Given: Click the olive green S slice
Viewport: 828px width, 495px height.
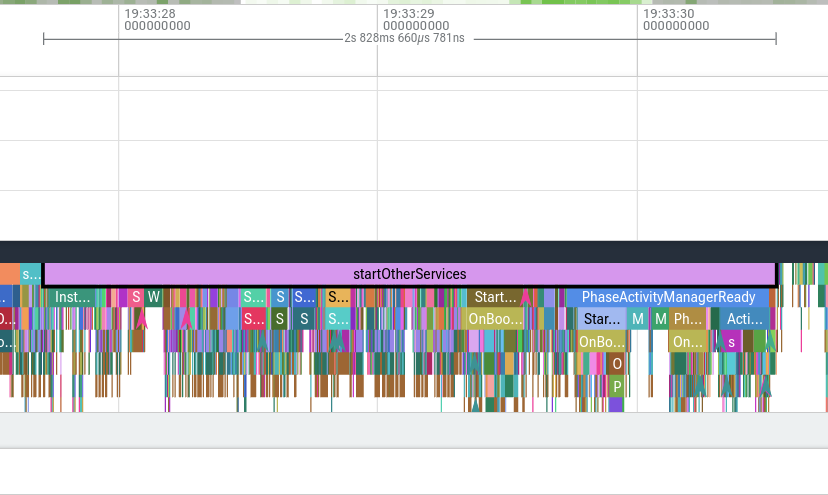Looking at the screenshot, I should tap(279, 319).
